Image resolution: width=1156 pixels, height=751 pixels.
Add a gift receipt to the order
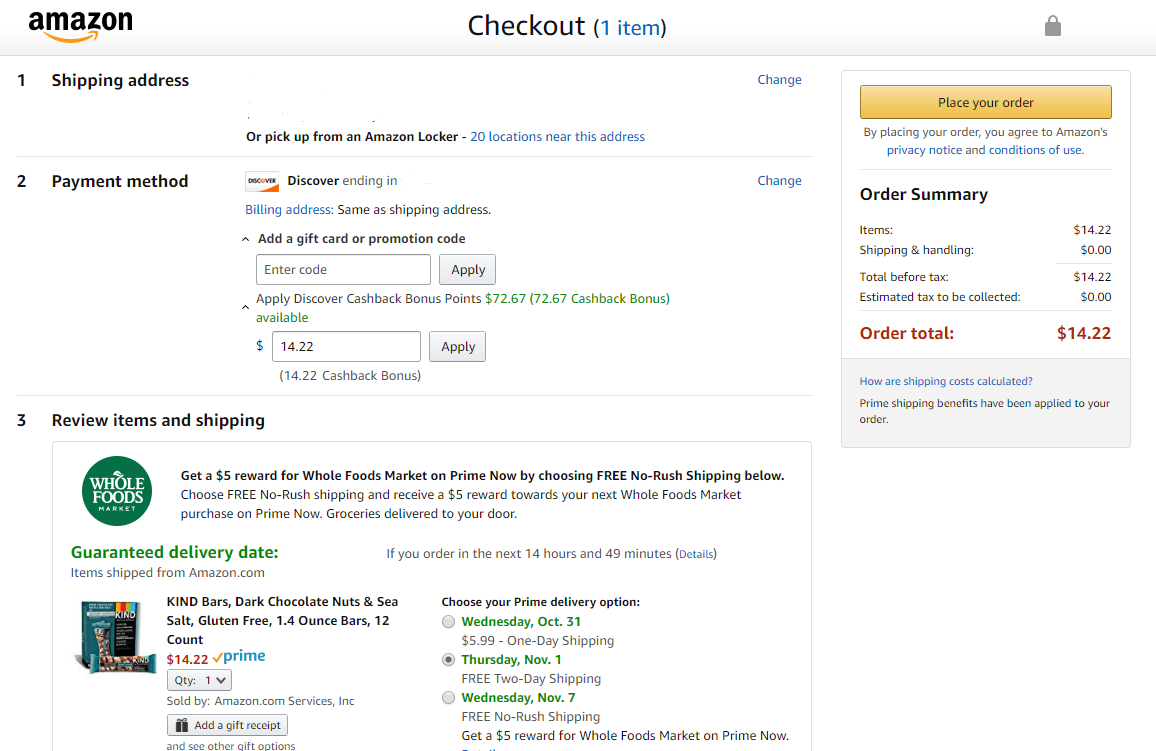click(x=228, y=725)
